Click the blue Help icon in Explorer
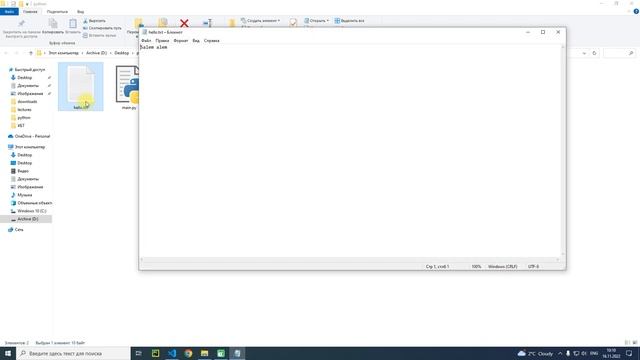 636,11
